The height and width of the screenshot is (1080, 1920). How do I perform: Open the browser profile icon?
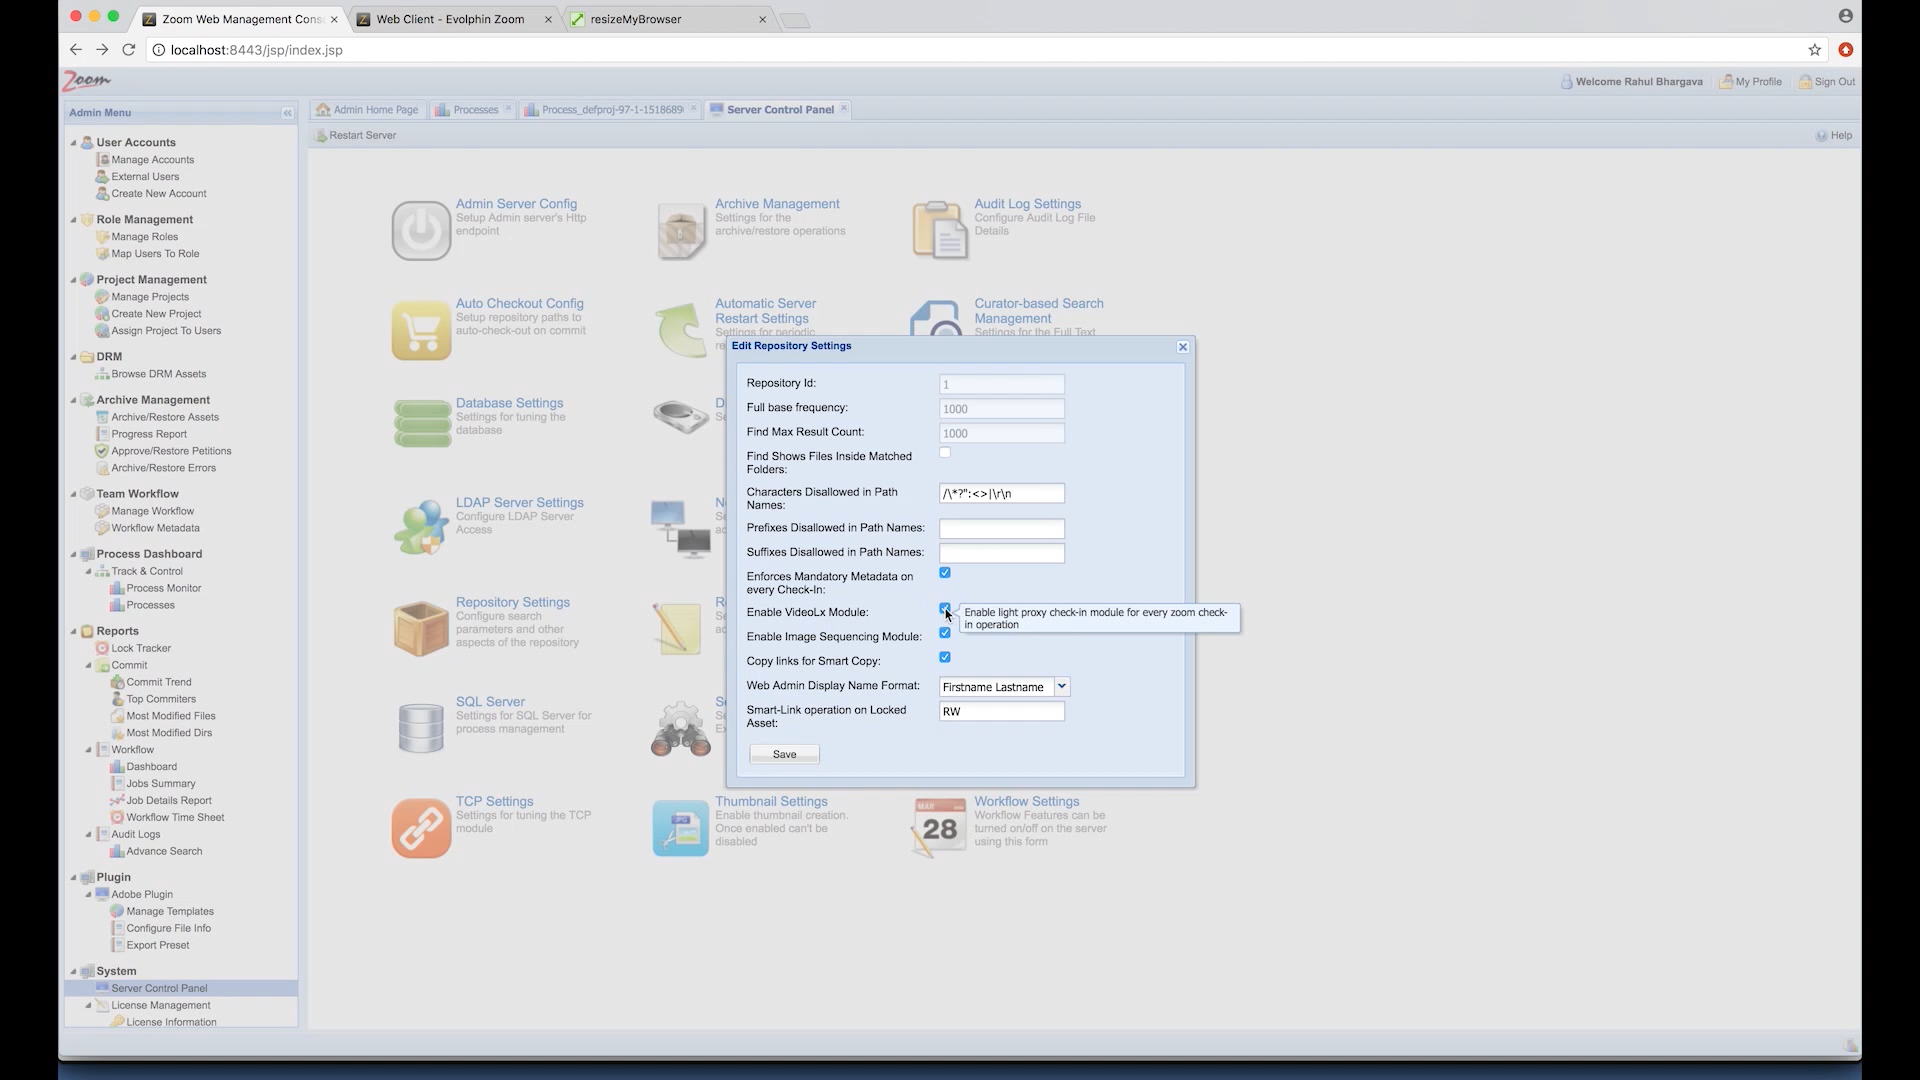click(1845, 16)
